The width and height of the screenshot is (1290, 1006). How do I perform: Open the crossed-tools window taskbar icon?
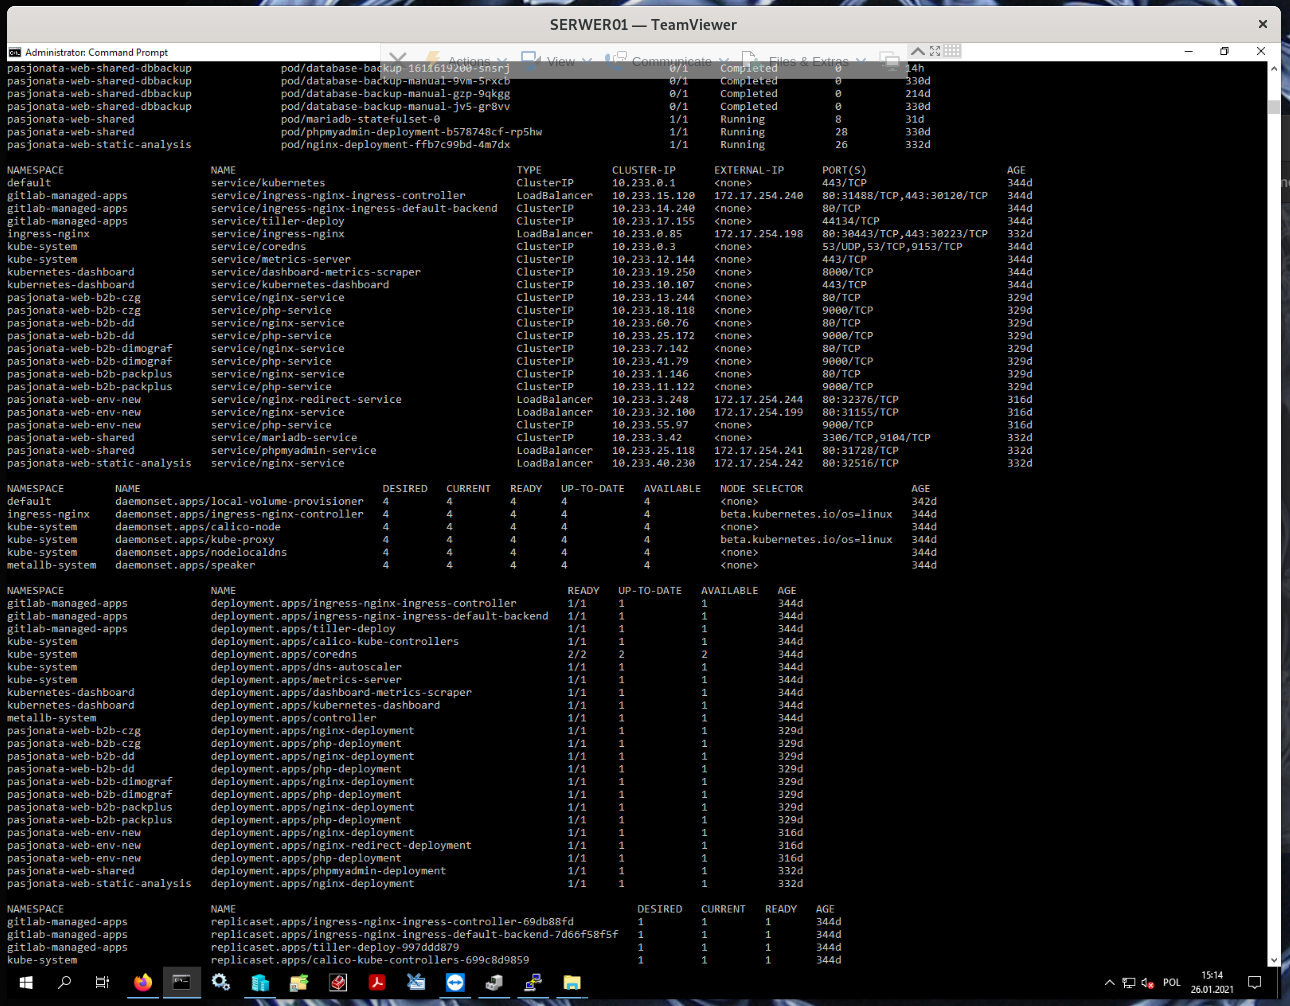tap(416, 983)
